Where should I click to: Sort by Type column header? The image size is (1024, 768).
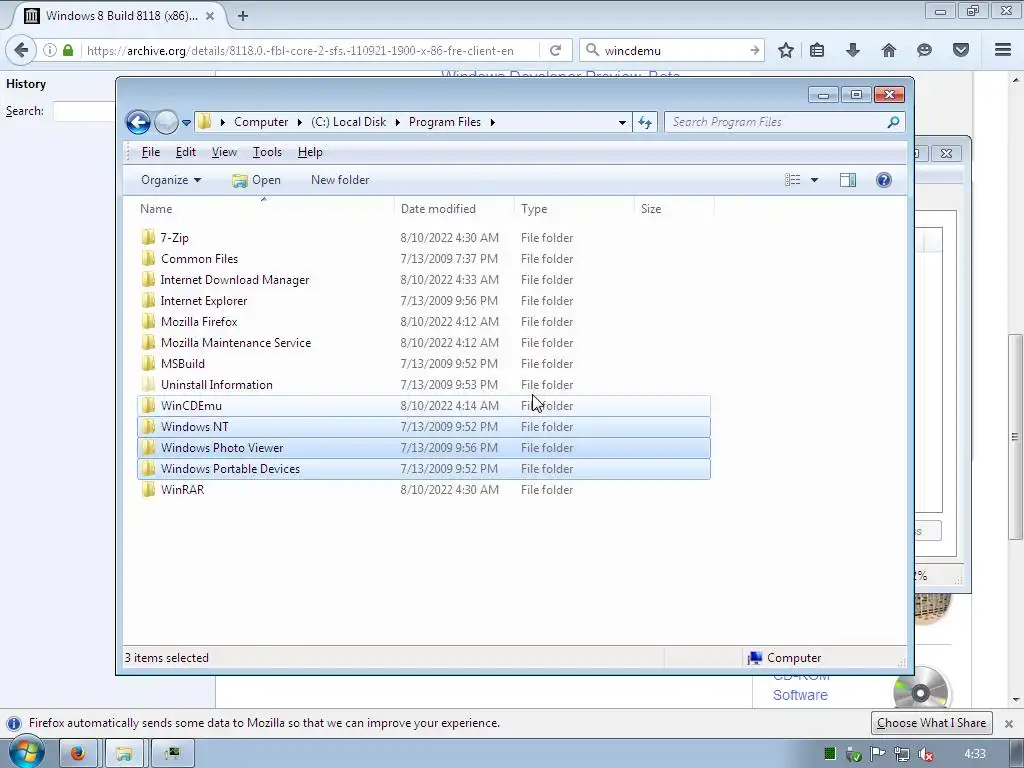[574, 209]
